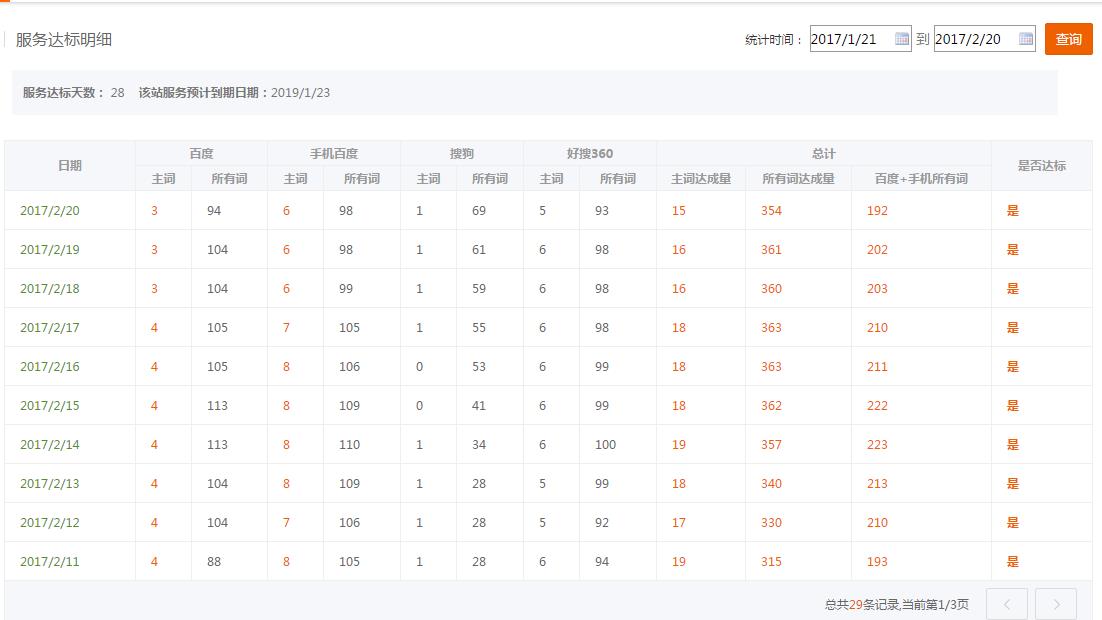Screen dimensions: 1102x620
Task: Click the 主词达成量 sub-header
Action: click(701, 179)
